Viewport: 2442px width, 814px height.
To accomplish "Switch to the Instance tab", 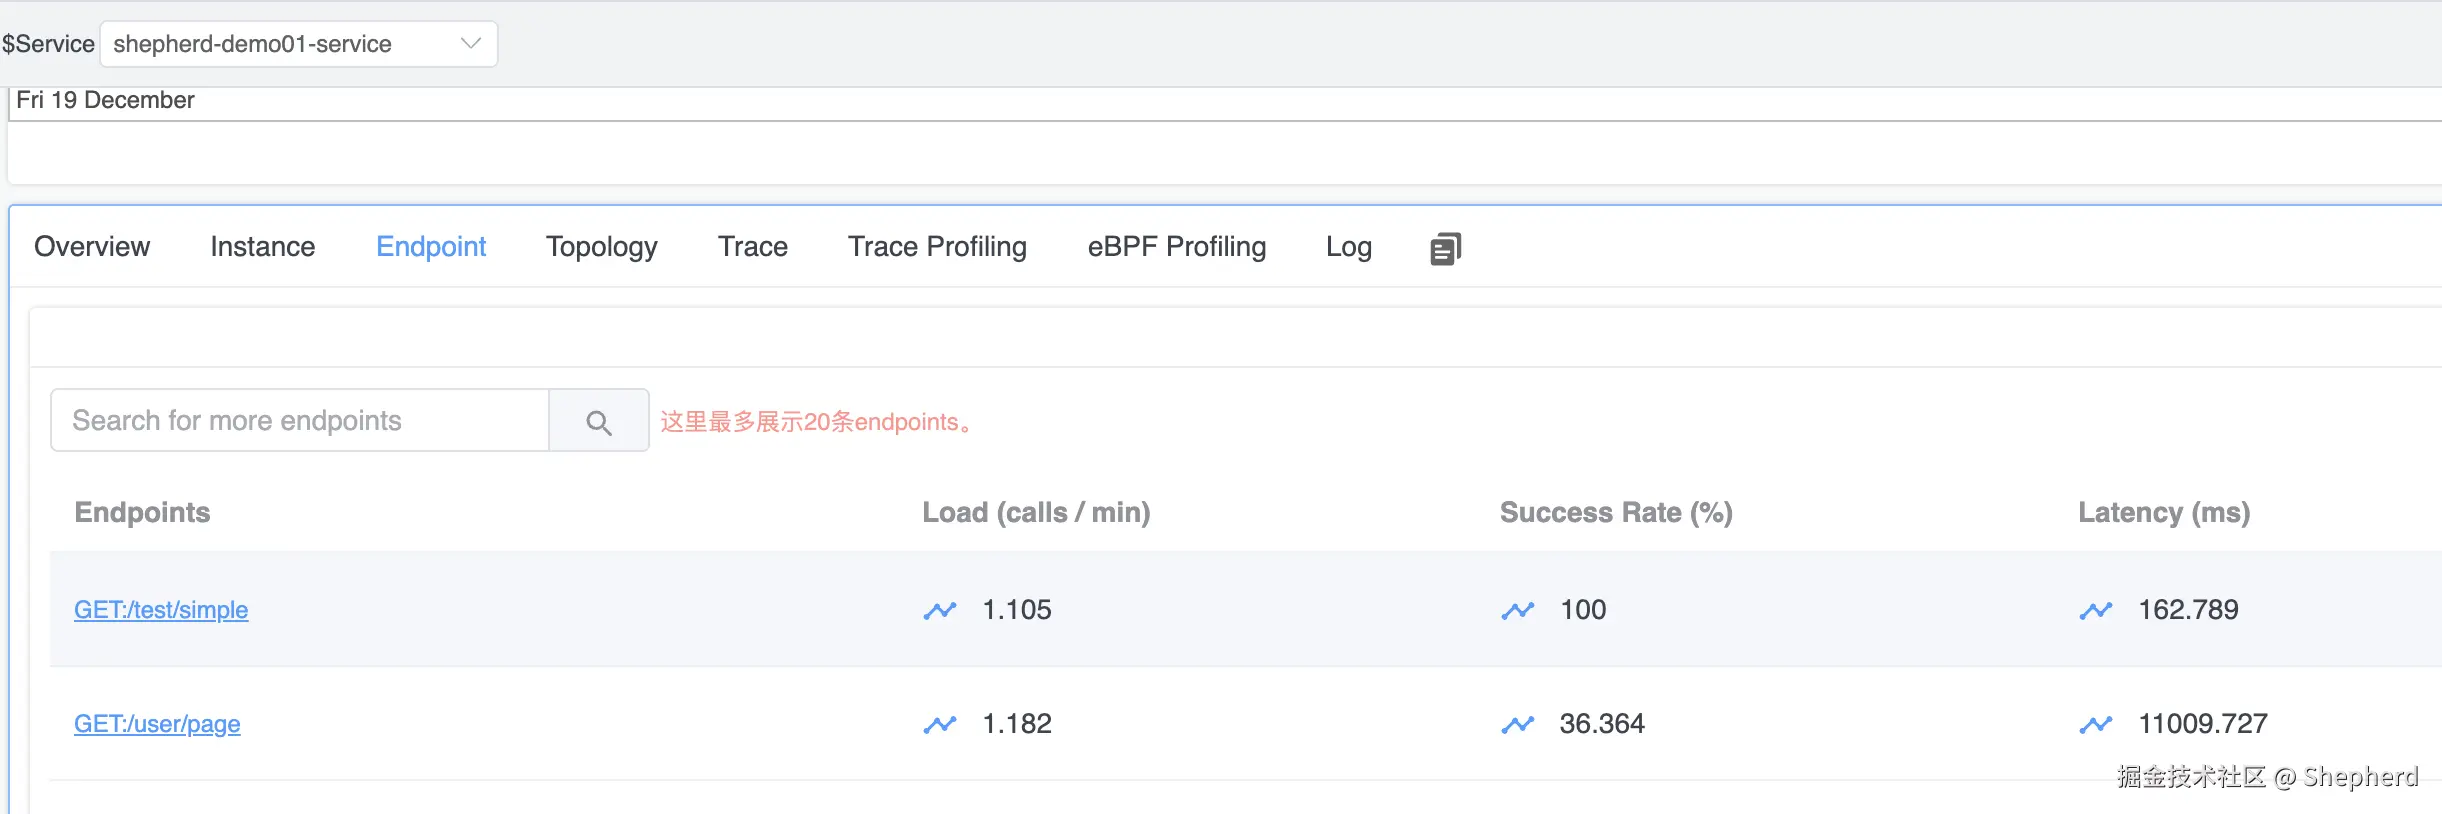I will tap(263, 247).
